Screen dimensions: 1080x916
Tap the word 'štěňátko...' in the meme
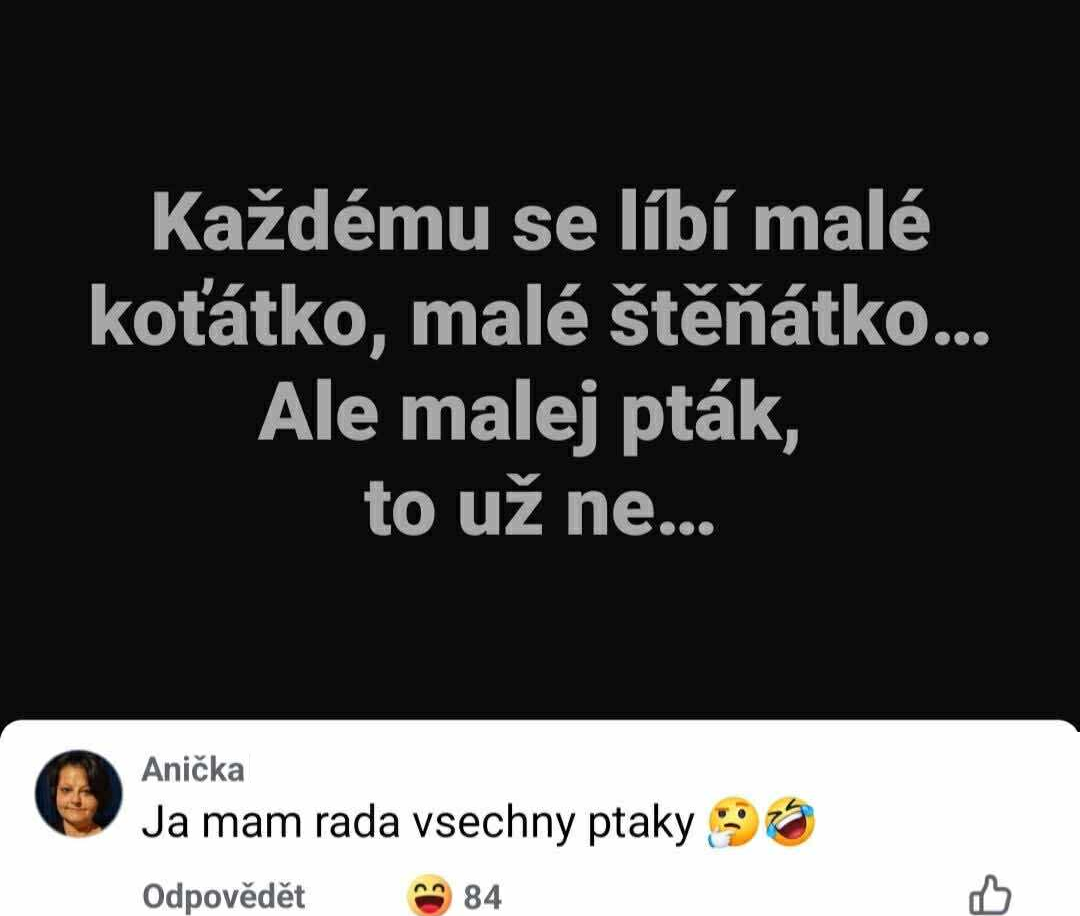(x=800, y=316)
